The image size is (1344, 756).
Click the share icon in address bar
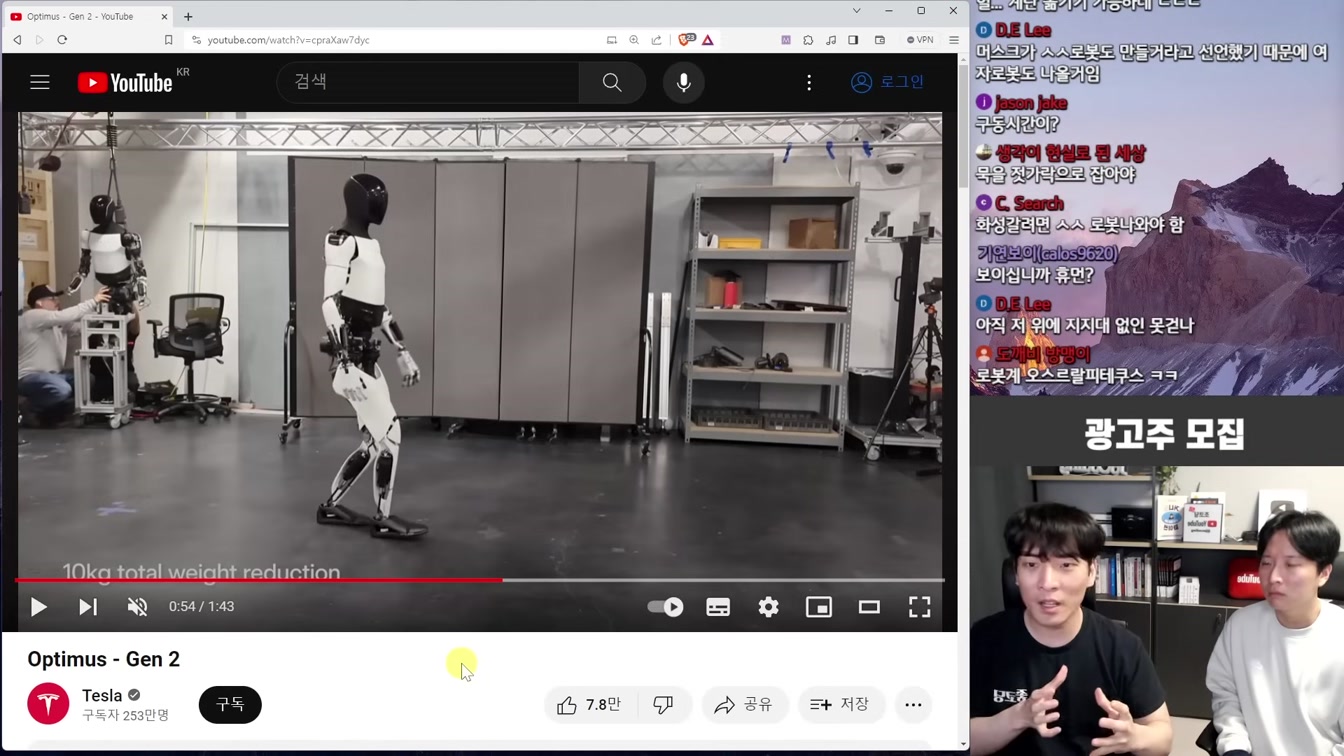(657, 40)
